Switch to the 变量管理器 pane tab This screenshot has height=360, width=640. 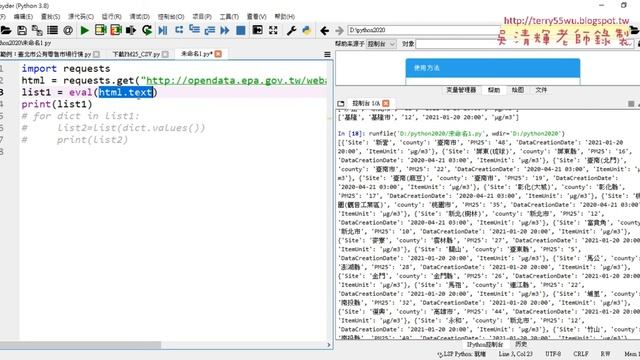461,90
